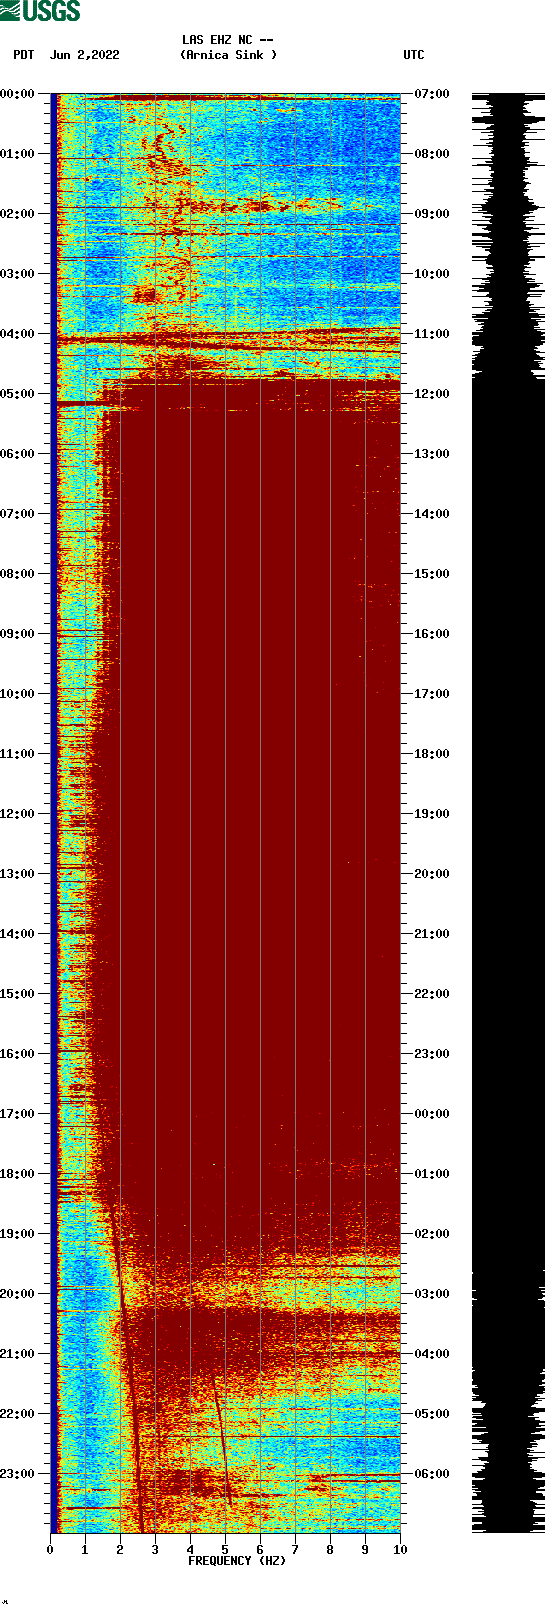This screenshot has width=552, height=1613.
Task: Select the date Jun 2,2022
Action: [84, 55]
